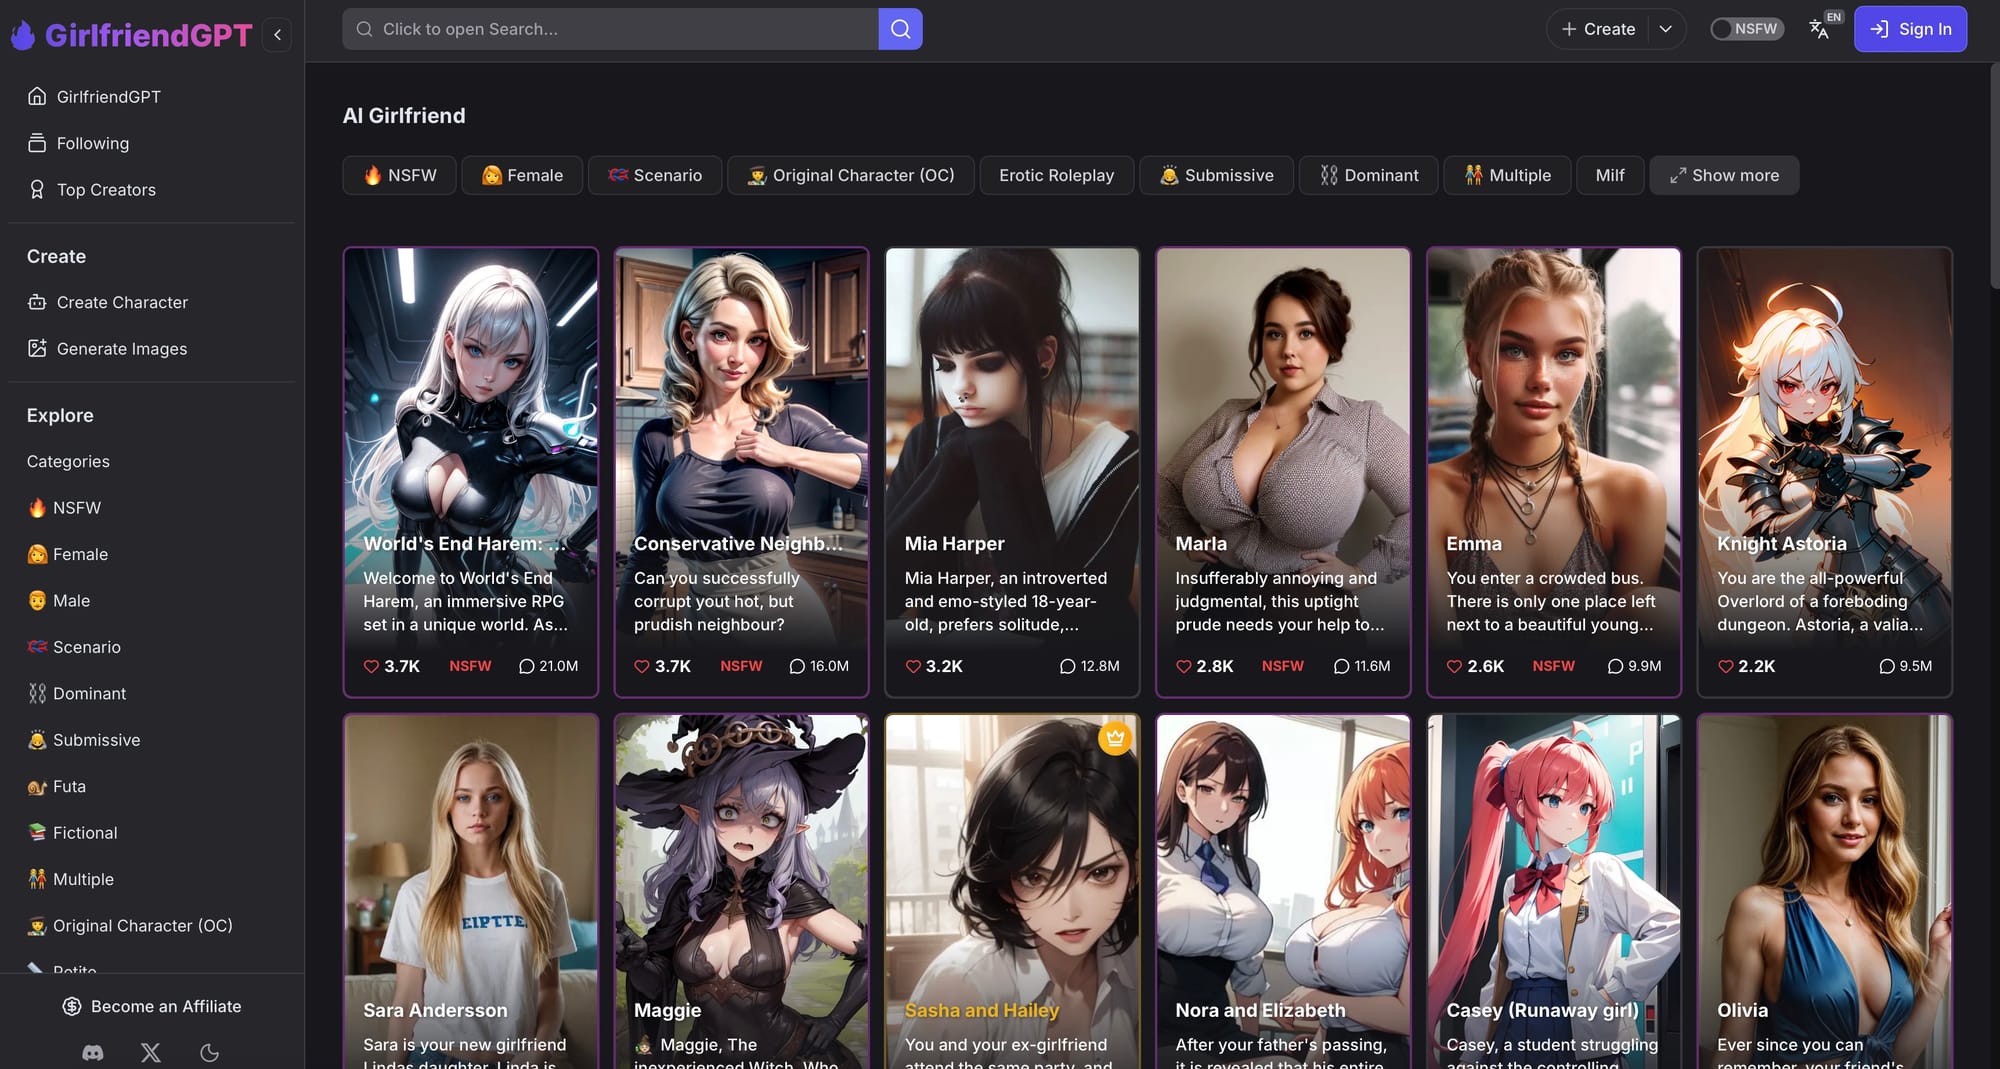The image size is (2000, 1069).
Task: Collapse the sidebar with chevron
Action: [277, 35]
